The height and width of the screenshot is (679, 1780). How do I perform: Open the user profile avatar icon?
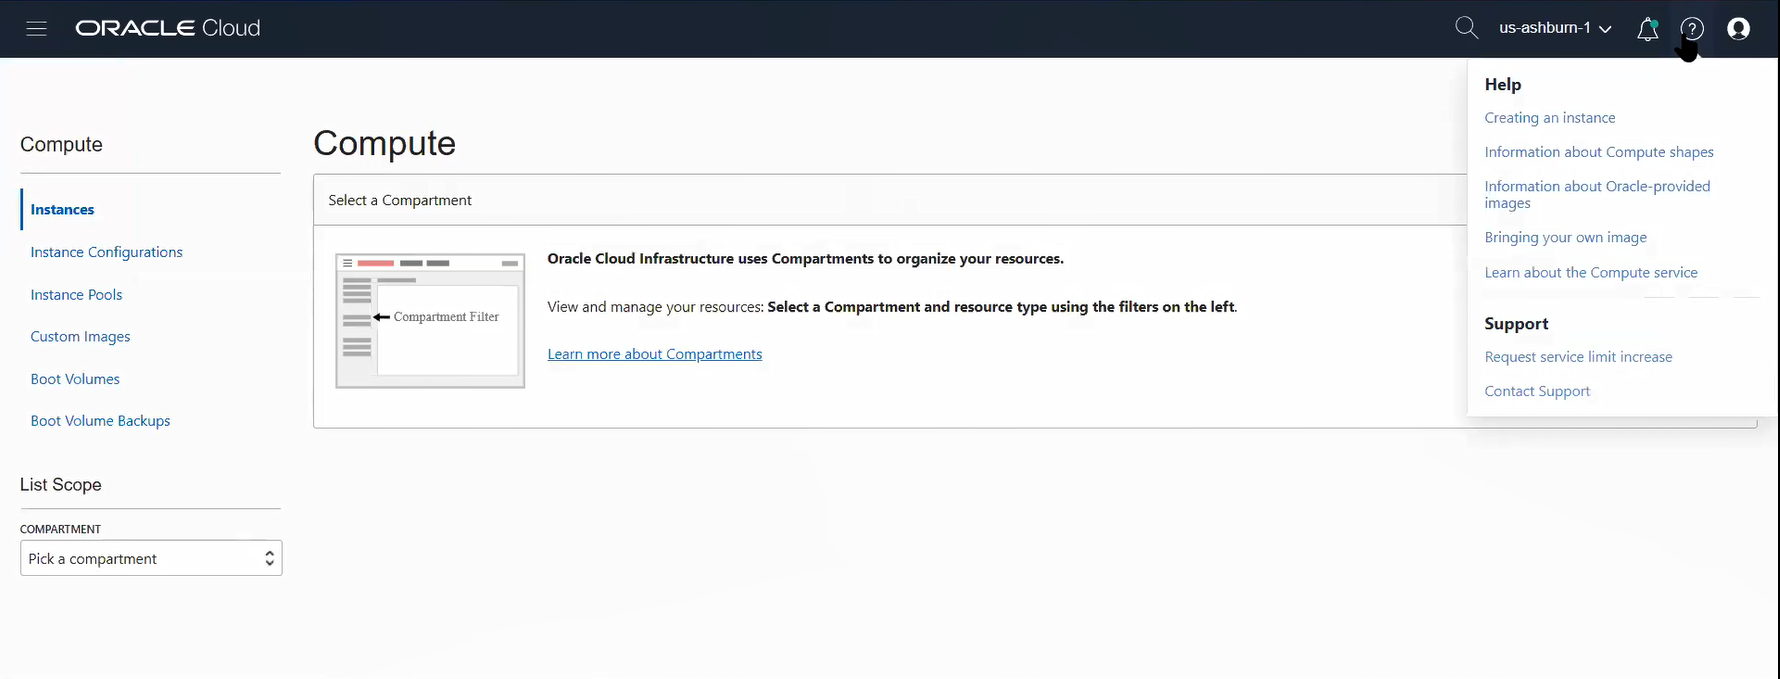click(1739, 29)
